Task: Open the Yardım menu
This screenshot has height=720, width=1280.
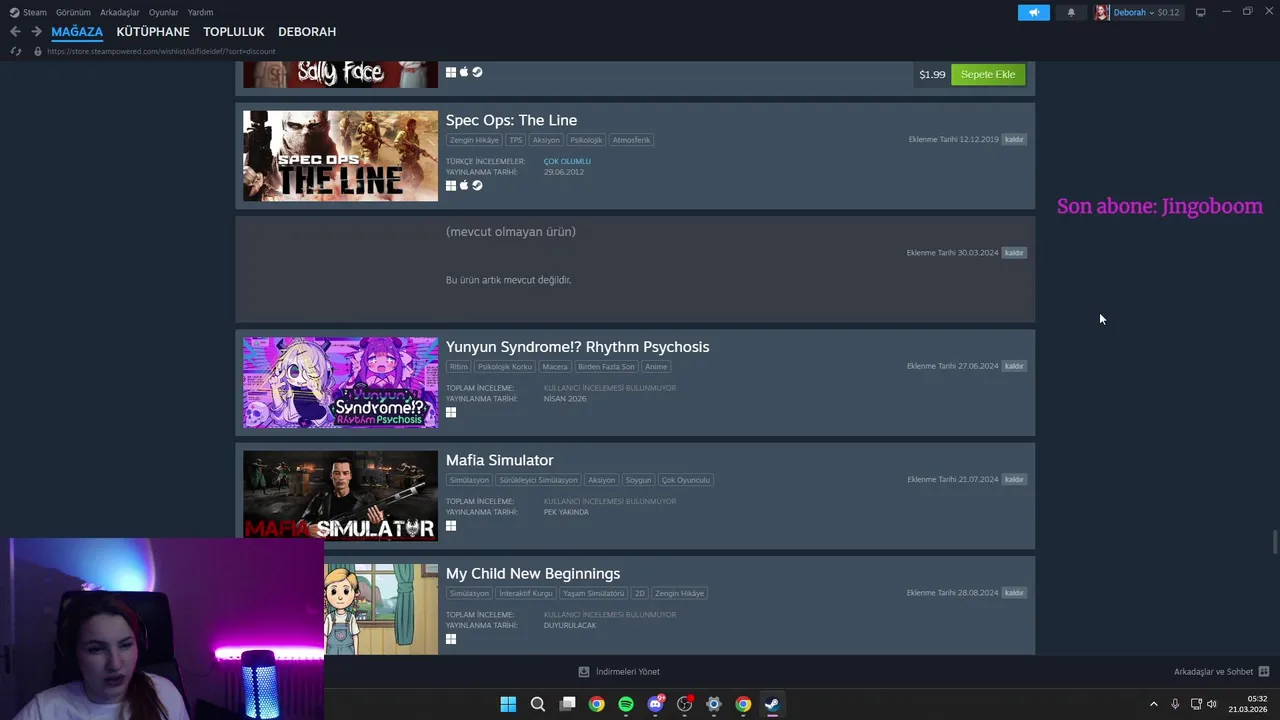Action: coord(200,12)
